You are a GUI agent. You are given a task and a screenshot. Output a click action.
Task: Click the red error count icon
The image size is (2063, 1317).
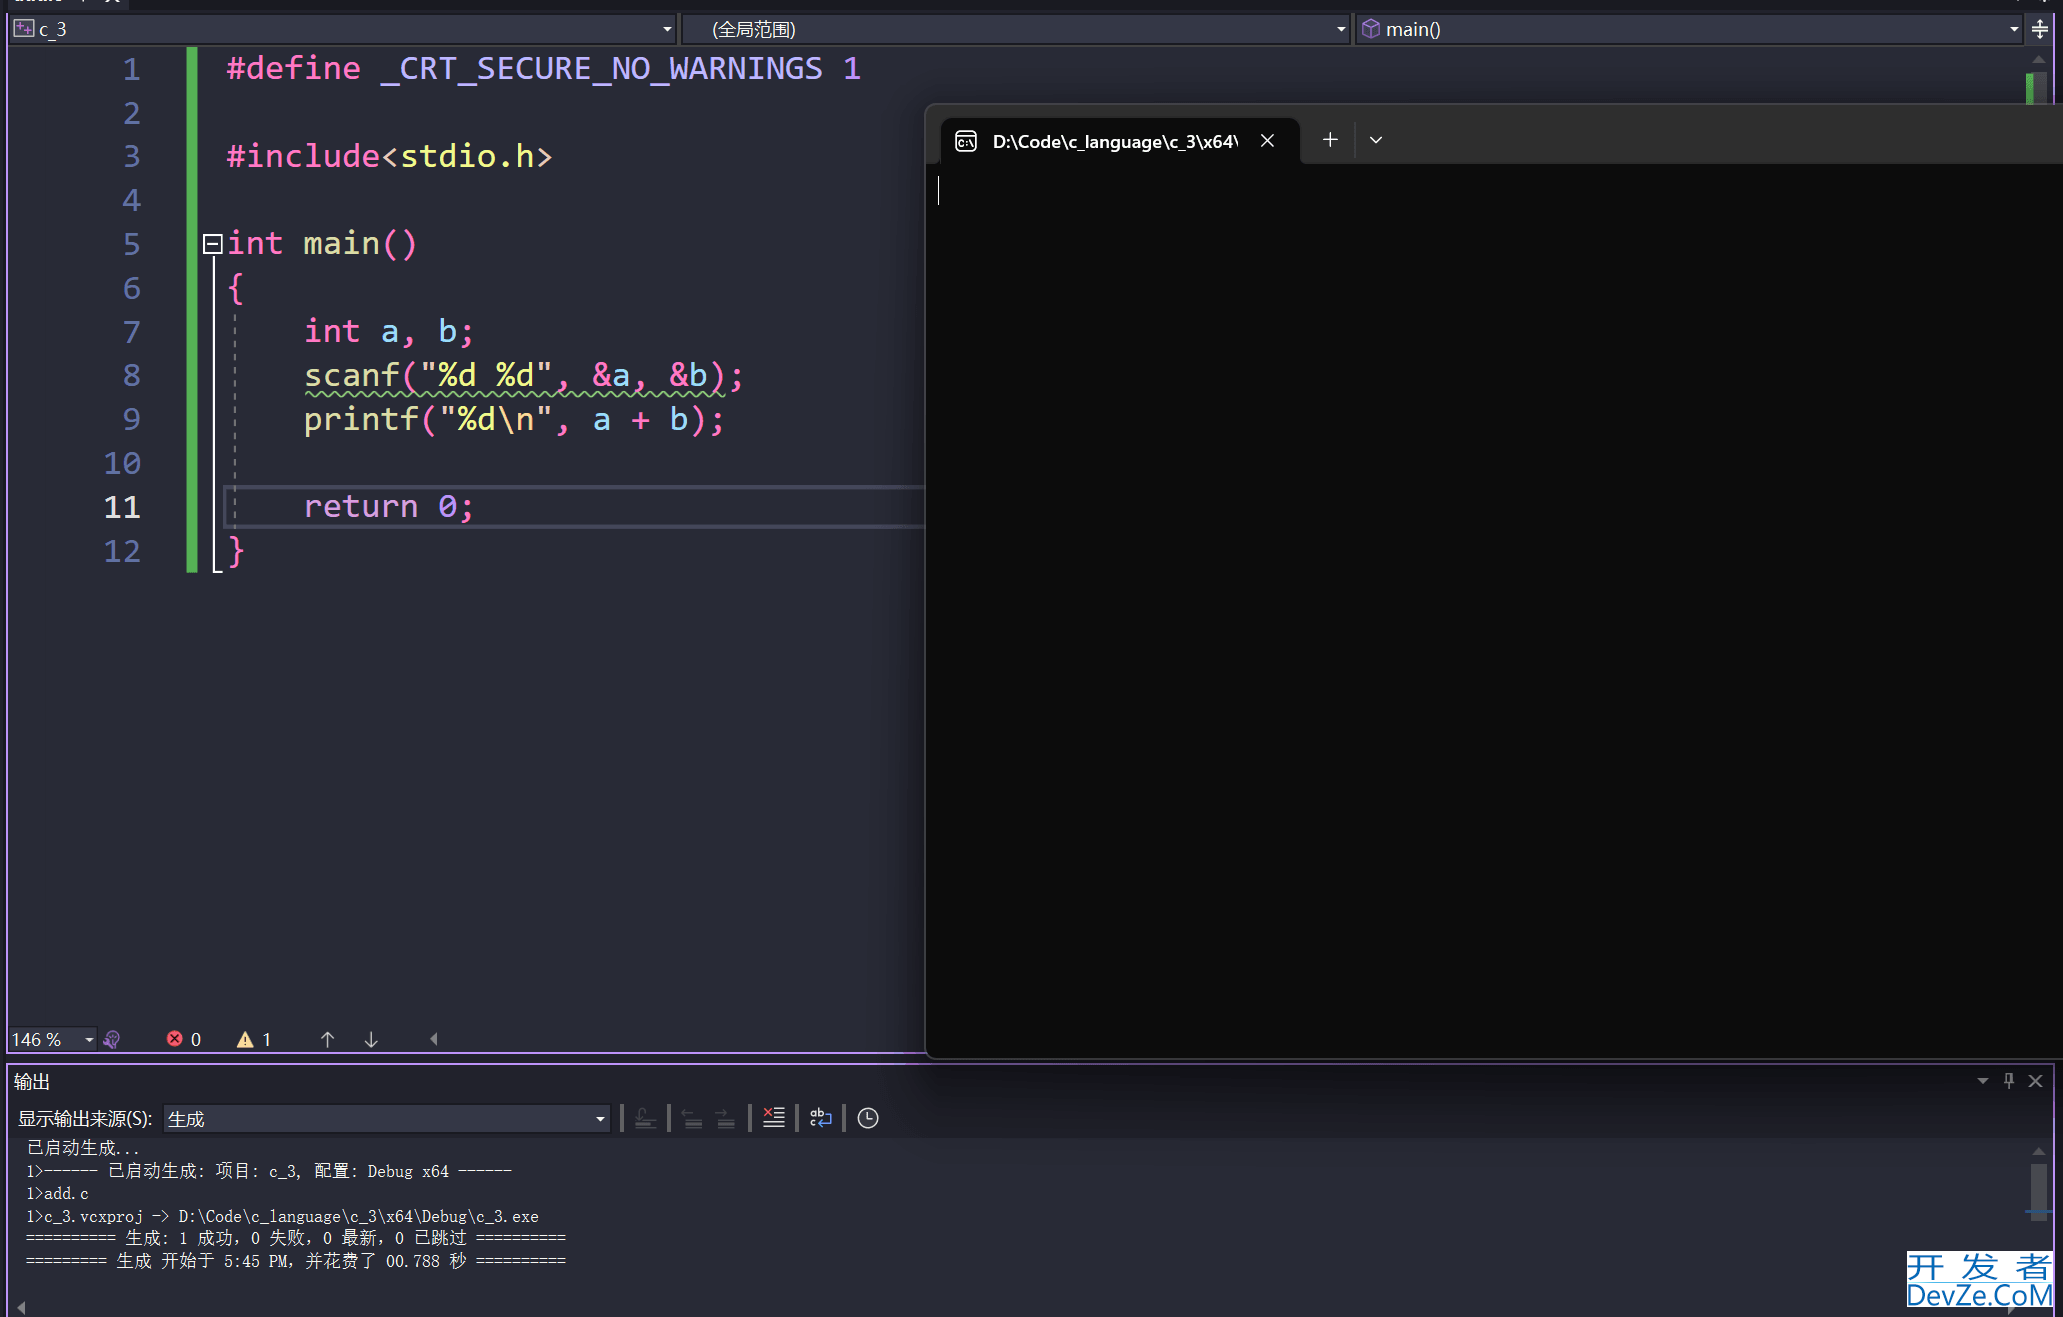pyautogui.click(x=175, y=1039)
